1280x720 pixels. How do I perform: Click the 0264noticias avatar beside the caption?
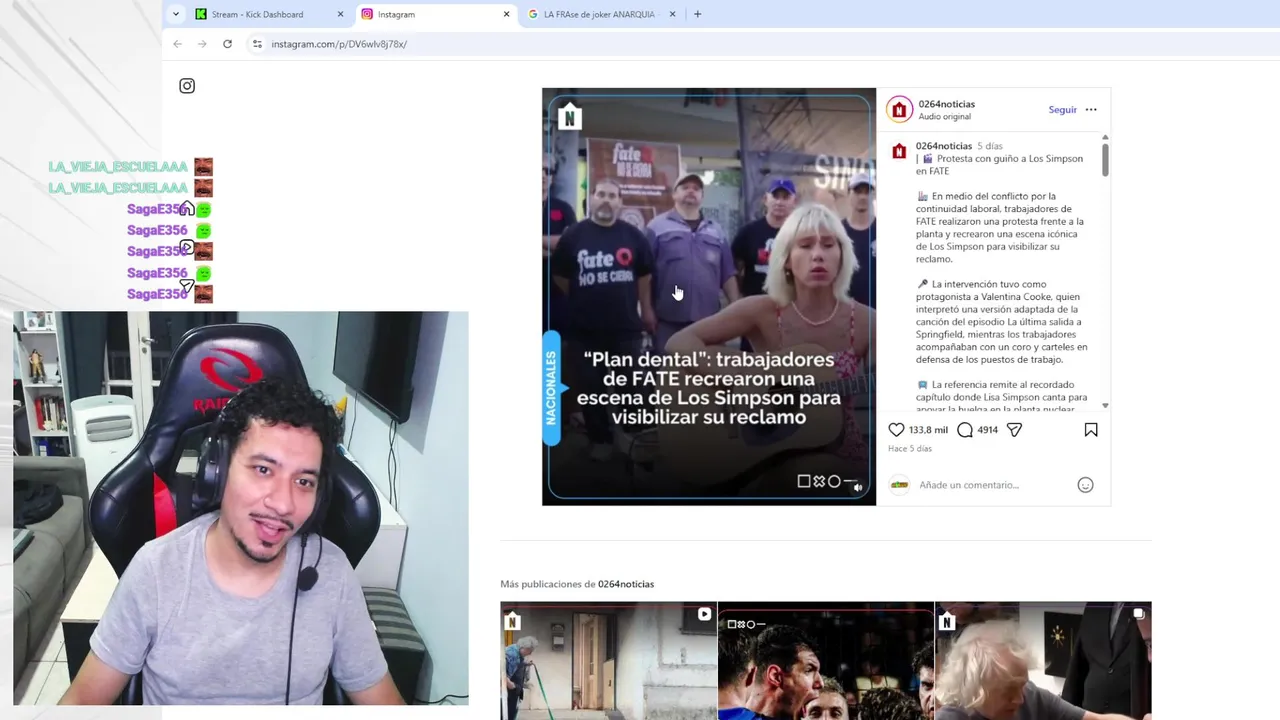click(899, 152)
